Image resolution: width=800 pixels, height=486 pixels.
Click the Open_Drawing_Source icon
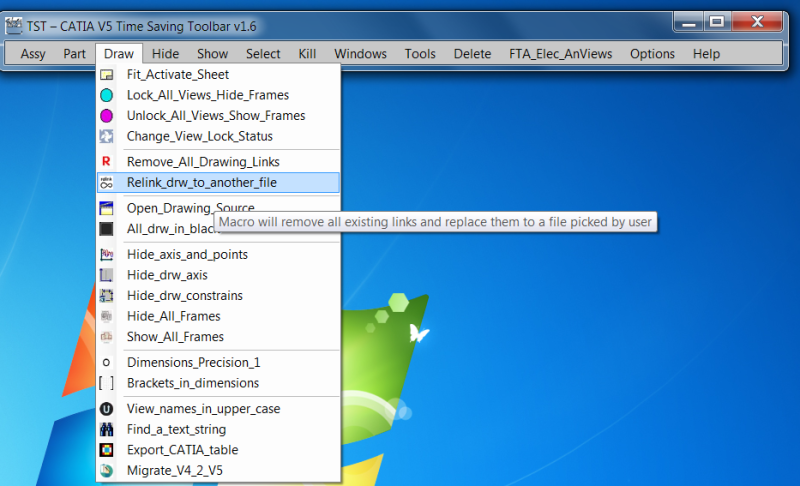pyautogui.click(x=107, y=208)
